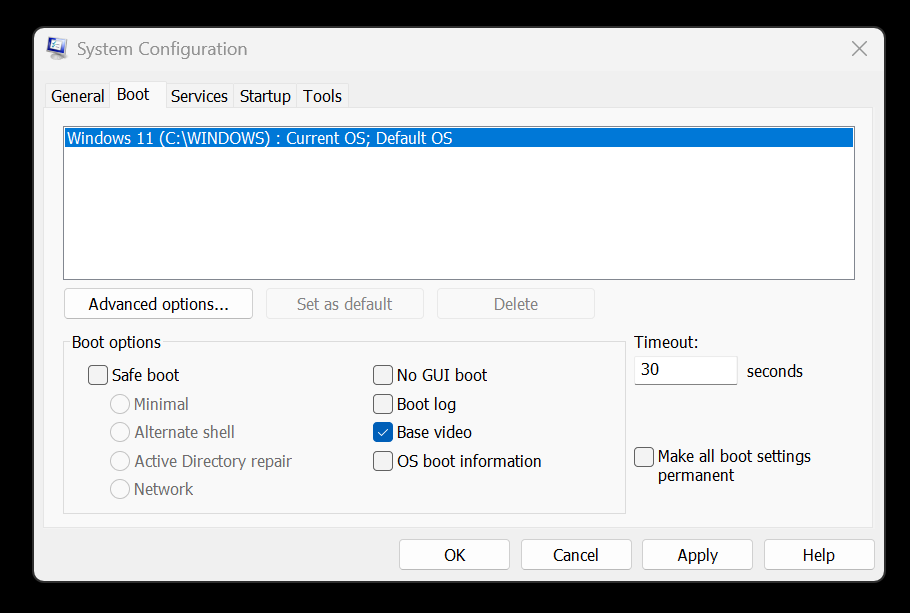The image size is (910, 613).
Task: Open the Services tab
Action: [x=199, y=96]
